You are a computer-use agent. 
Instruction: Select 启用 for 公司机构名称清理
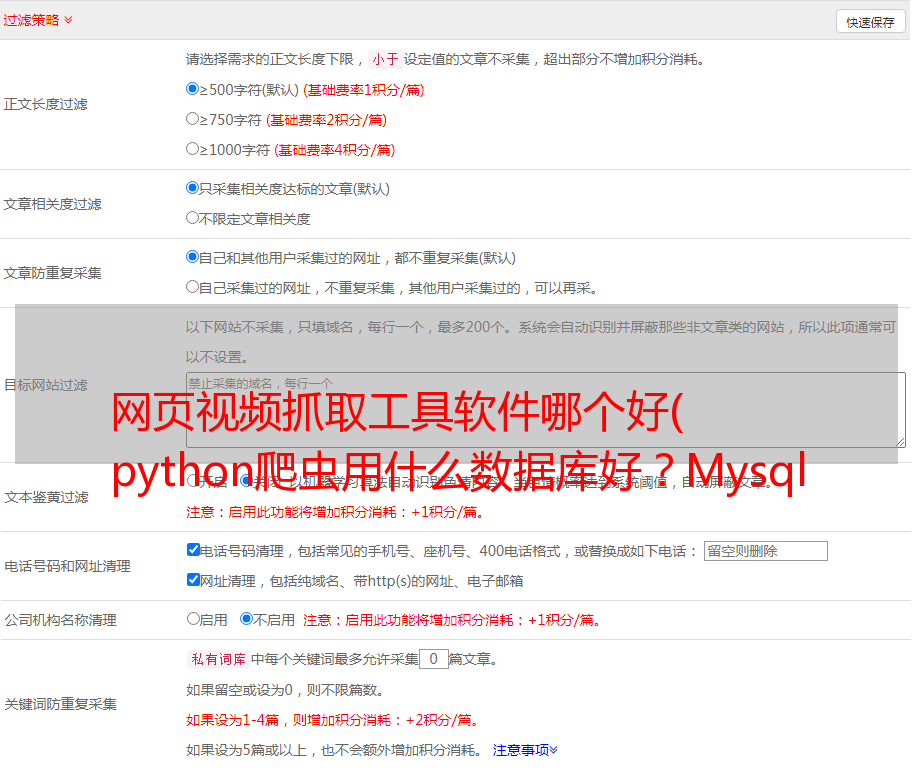point(193,619)
